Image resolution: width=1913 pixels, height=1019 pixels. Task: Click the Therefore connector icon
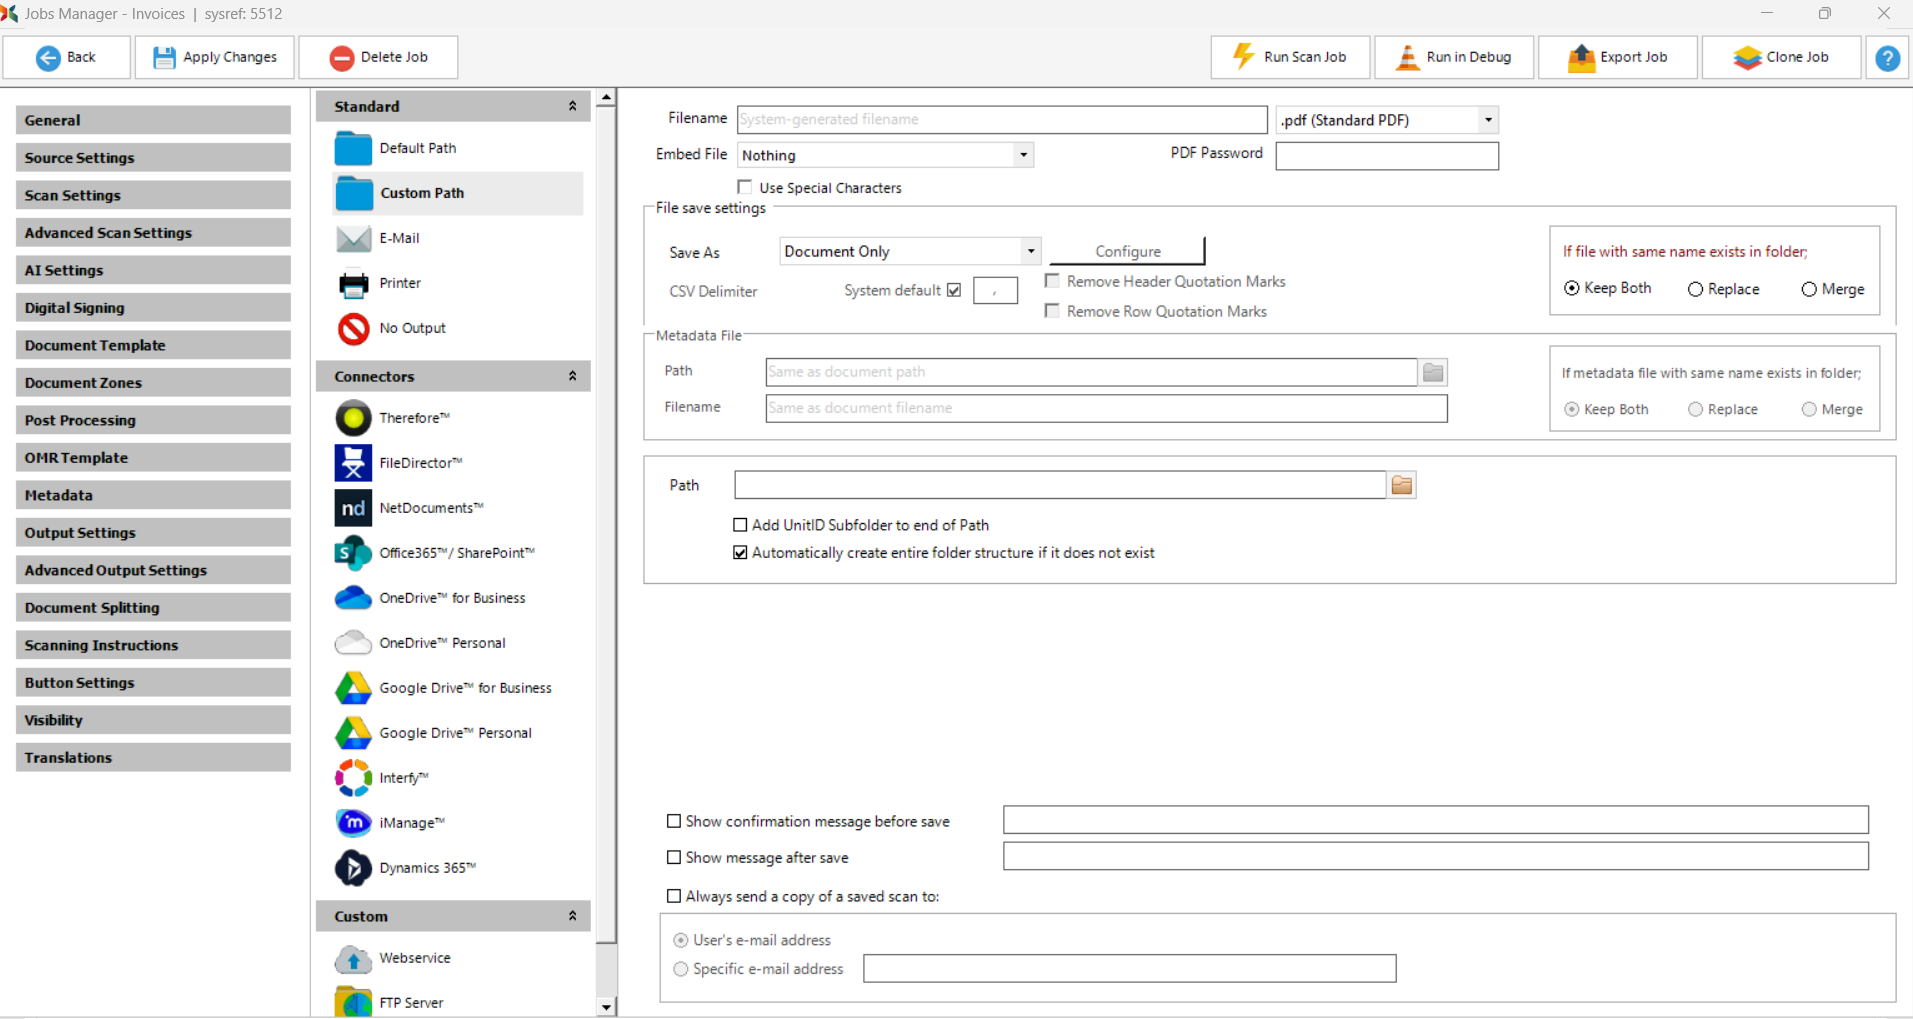pyautogui.click(x=353, y=418)
